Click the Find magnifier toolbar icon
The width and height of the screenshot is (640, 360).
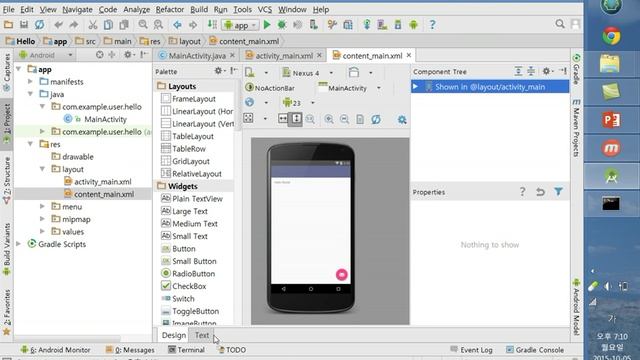point(143,25)
